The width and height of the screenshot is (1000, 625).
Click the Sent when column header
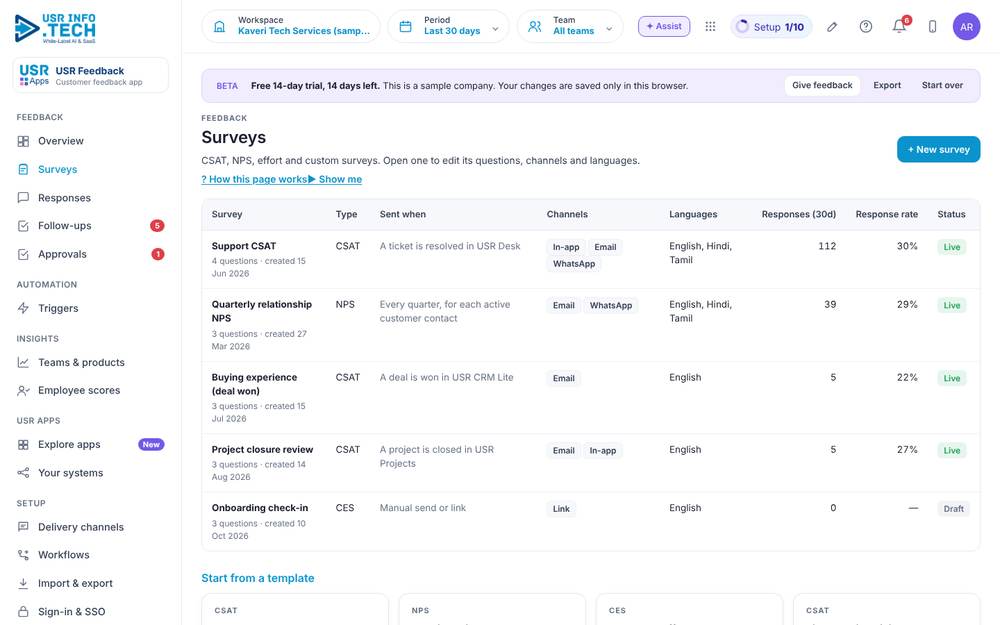click(x=402, y=214)
